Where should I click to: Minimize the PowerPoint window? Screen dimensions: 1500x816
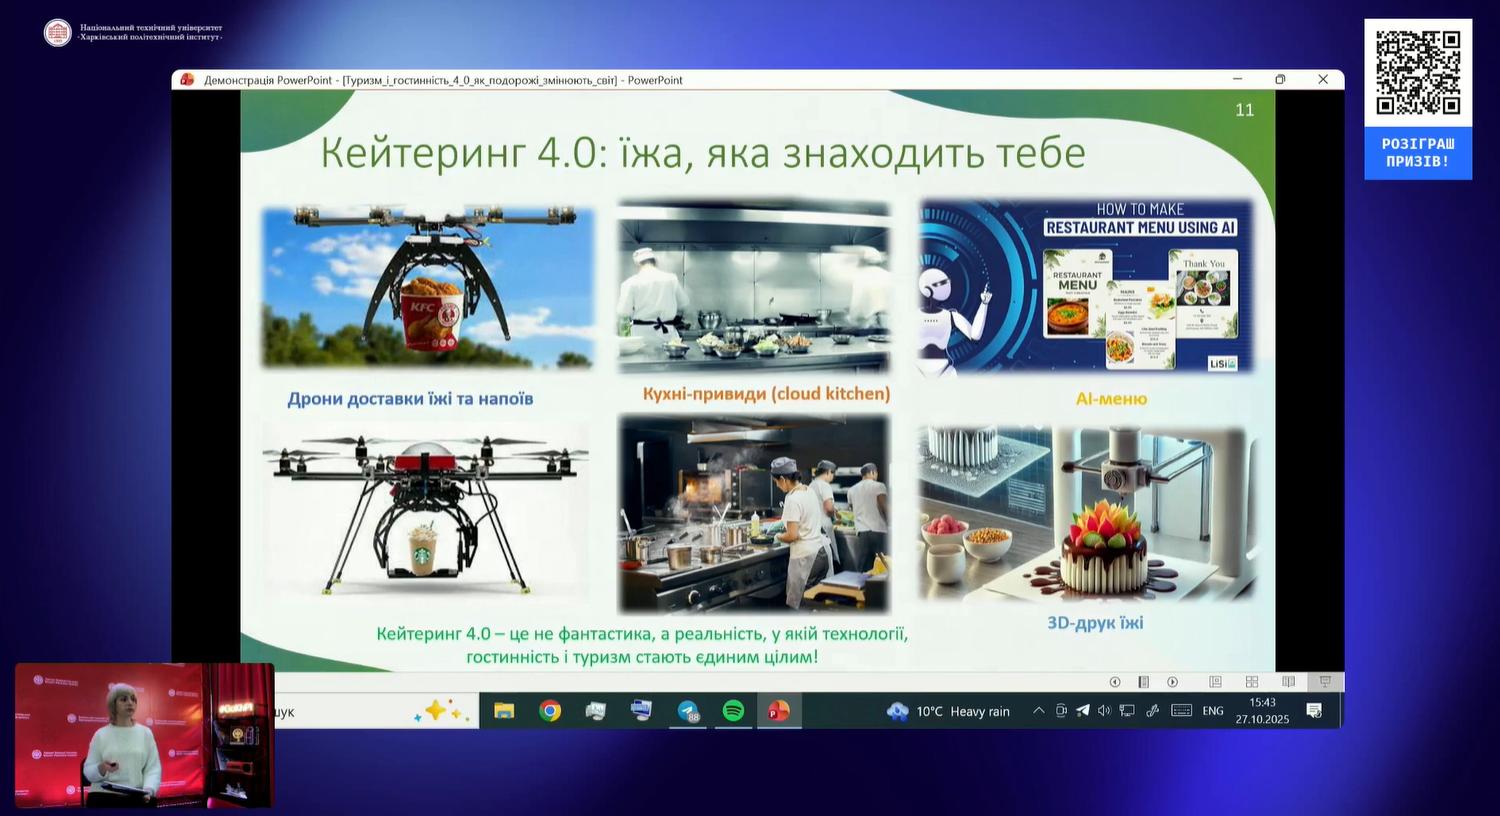[1237, 80]
